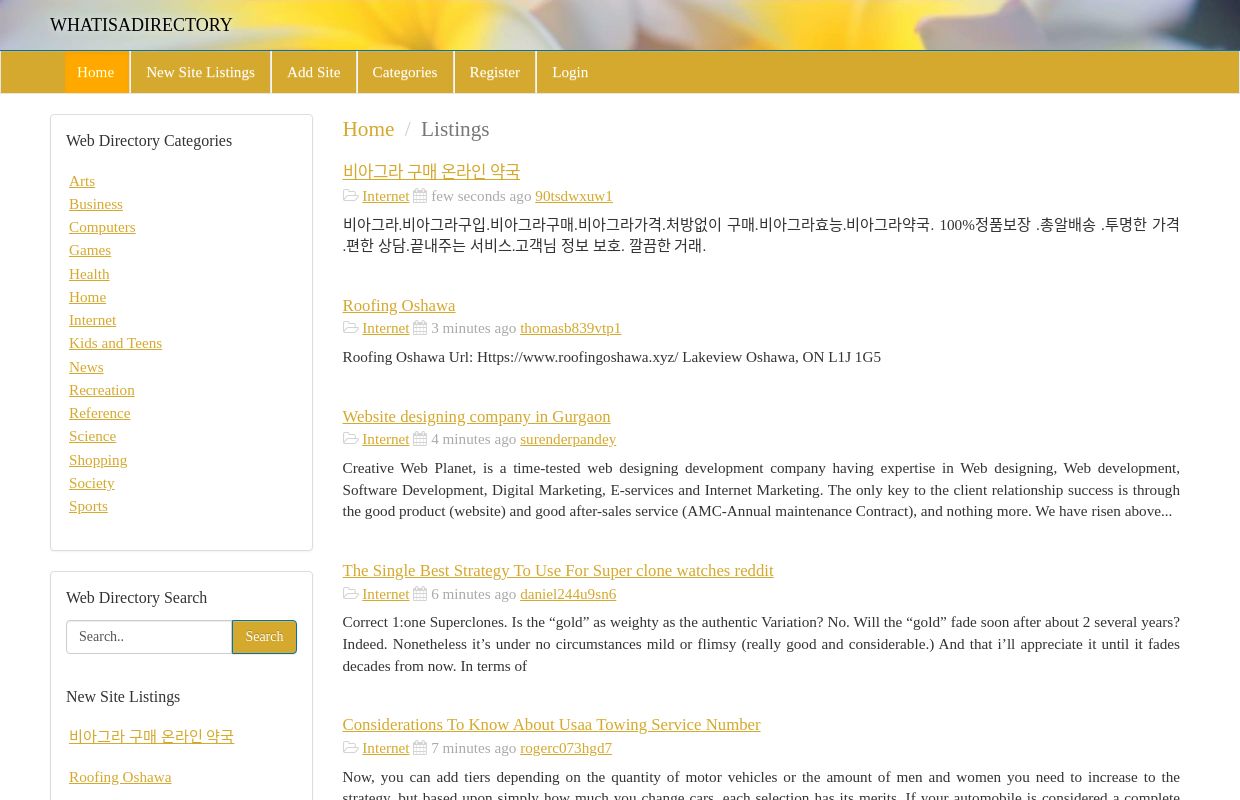Click folder icon on Roofing Oshawa row

click(x=350, y=328)
